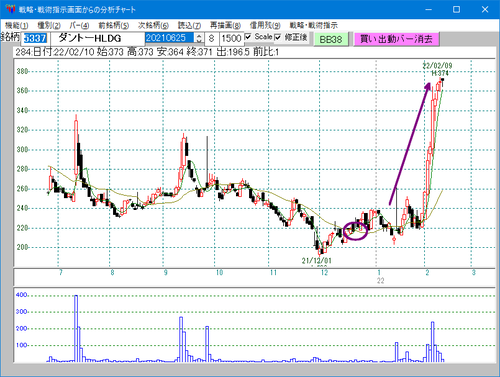Click the date field 20210625
This screenshot has height=377, width=500.
coord(170,38)
